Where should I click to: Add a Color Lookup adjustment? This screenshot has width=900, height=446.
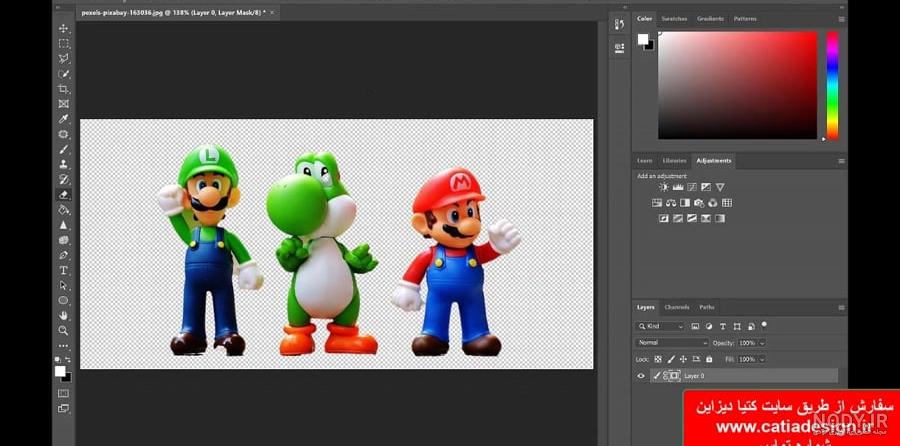[x=727, y=203]
